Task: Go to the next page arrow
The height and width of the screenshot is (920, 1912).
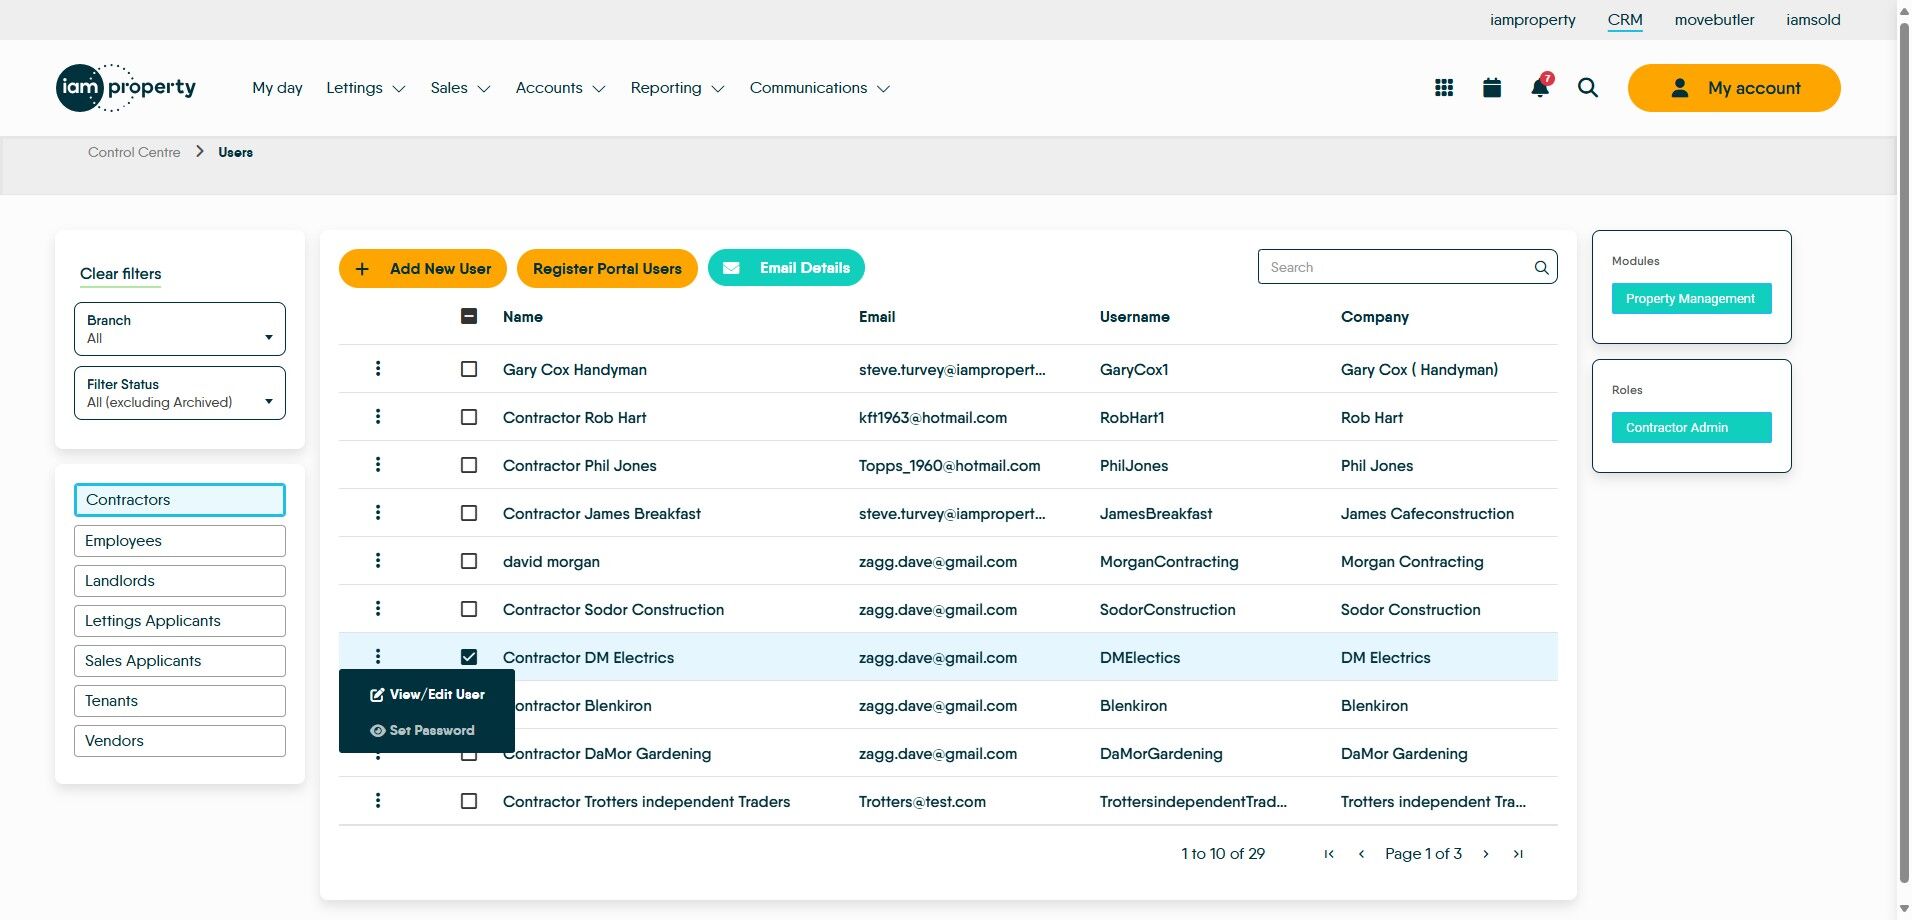Action: [x=1486, y=854]
